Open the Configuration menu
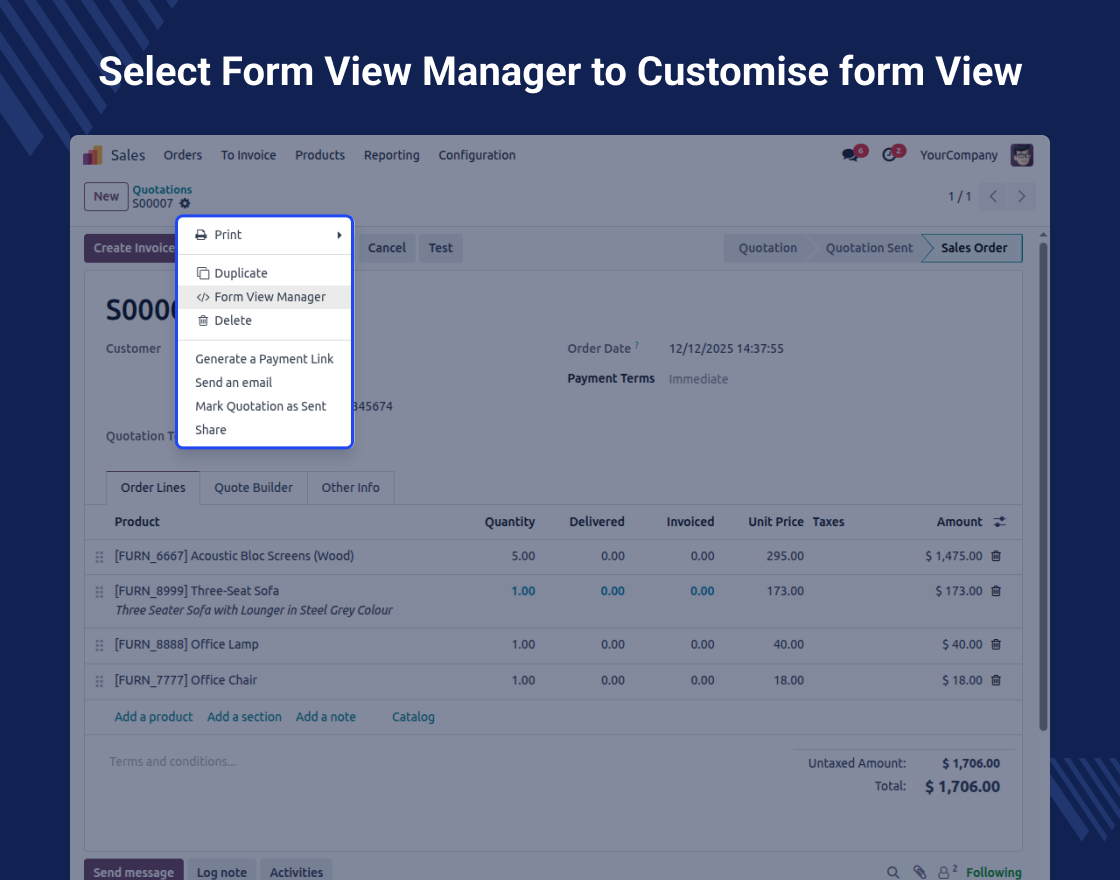The height and width of the screenshot is (880, 1120). click(x=477, y=155)
